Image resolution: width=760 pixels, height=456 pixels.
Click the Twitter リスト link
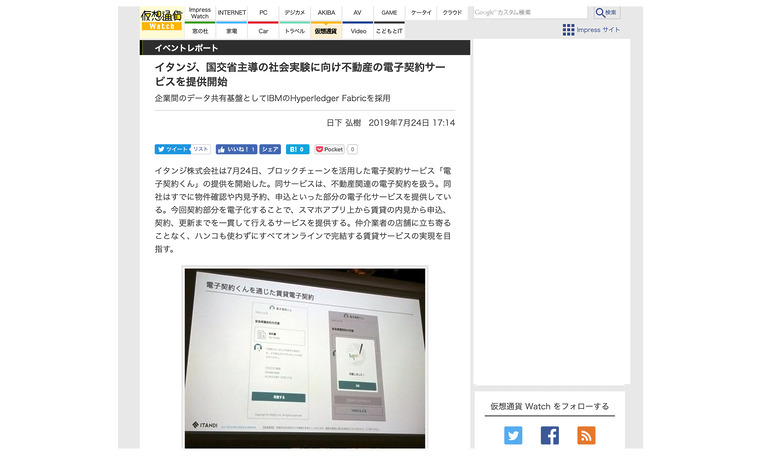click(200, 149)
